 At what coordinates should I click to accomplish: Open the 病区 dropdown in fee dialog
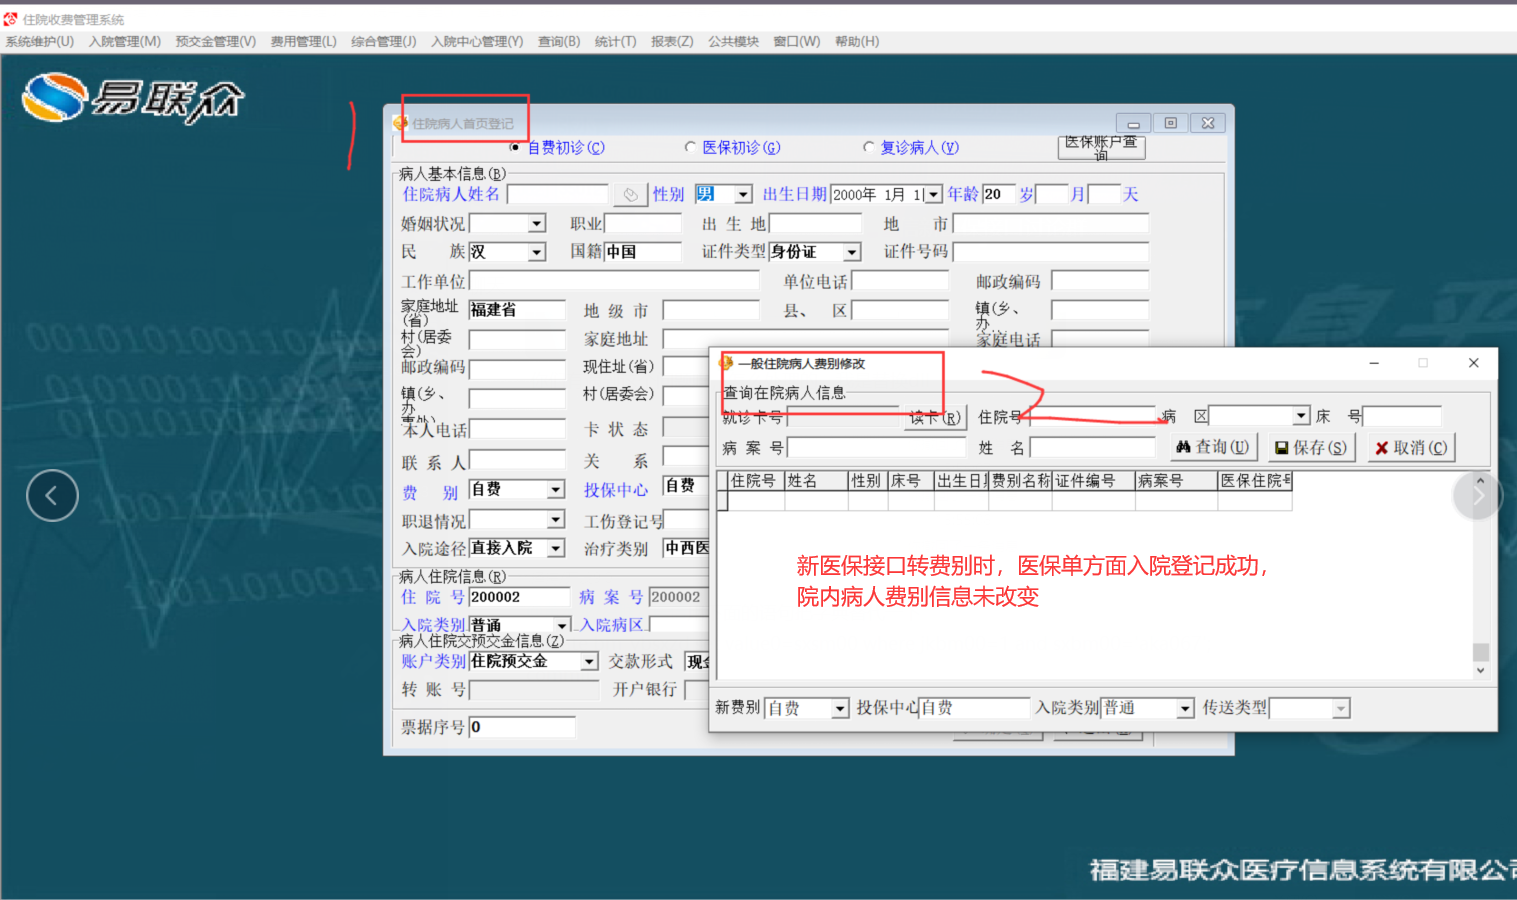pyautogui.click(x=1301, y=416)
